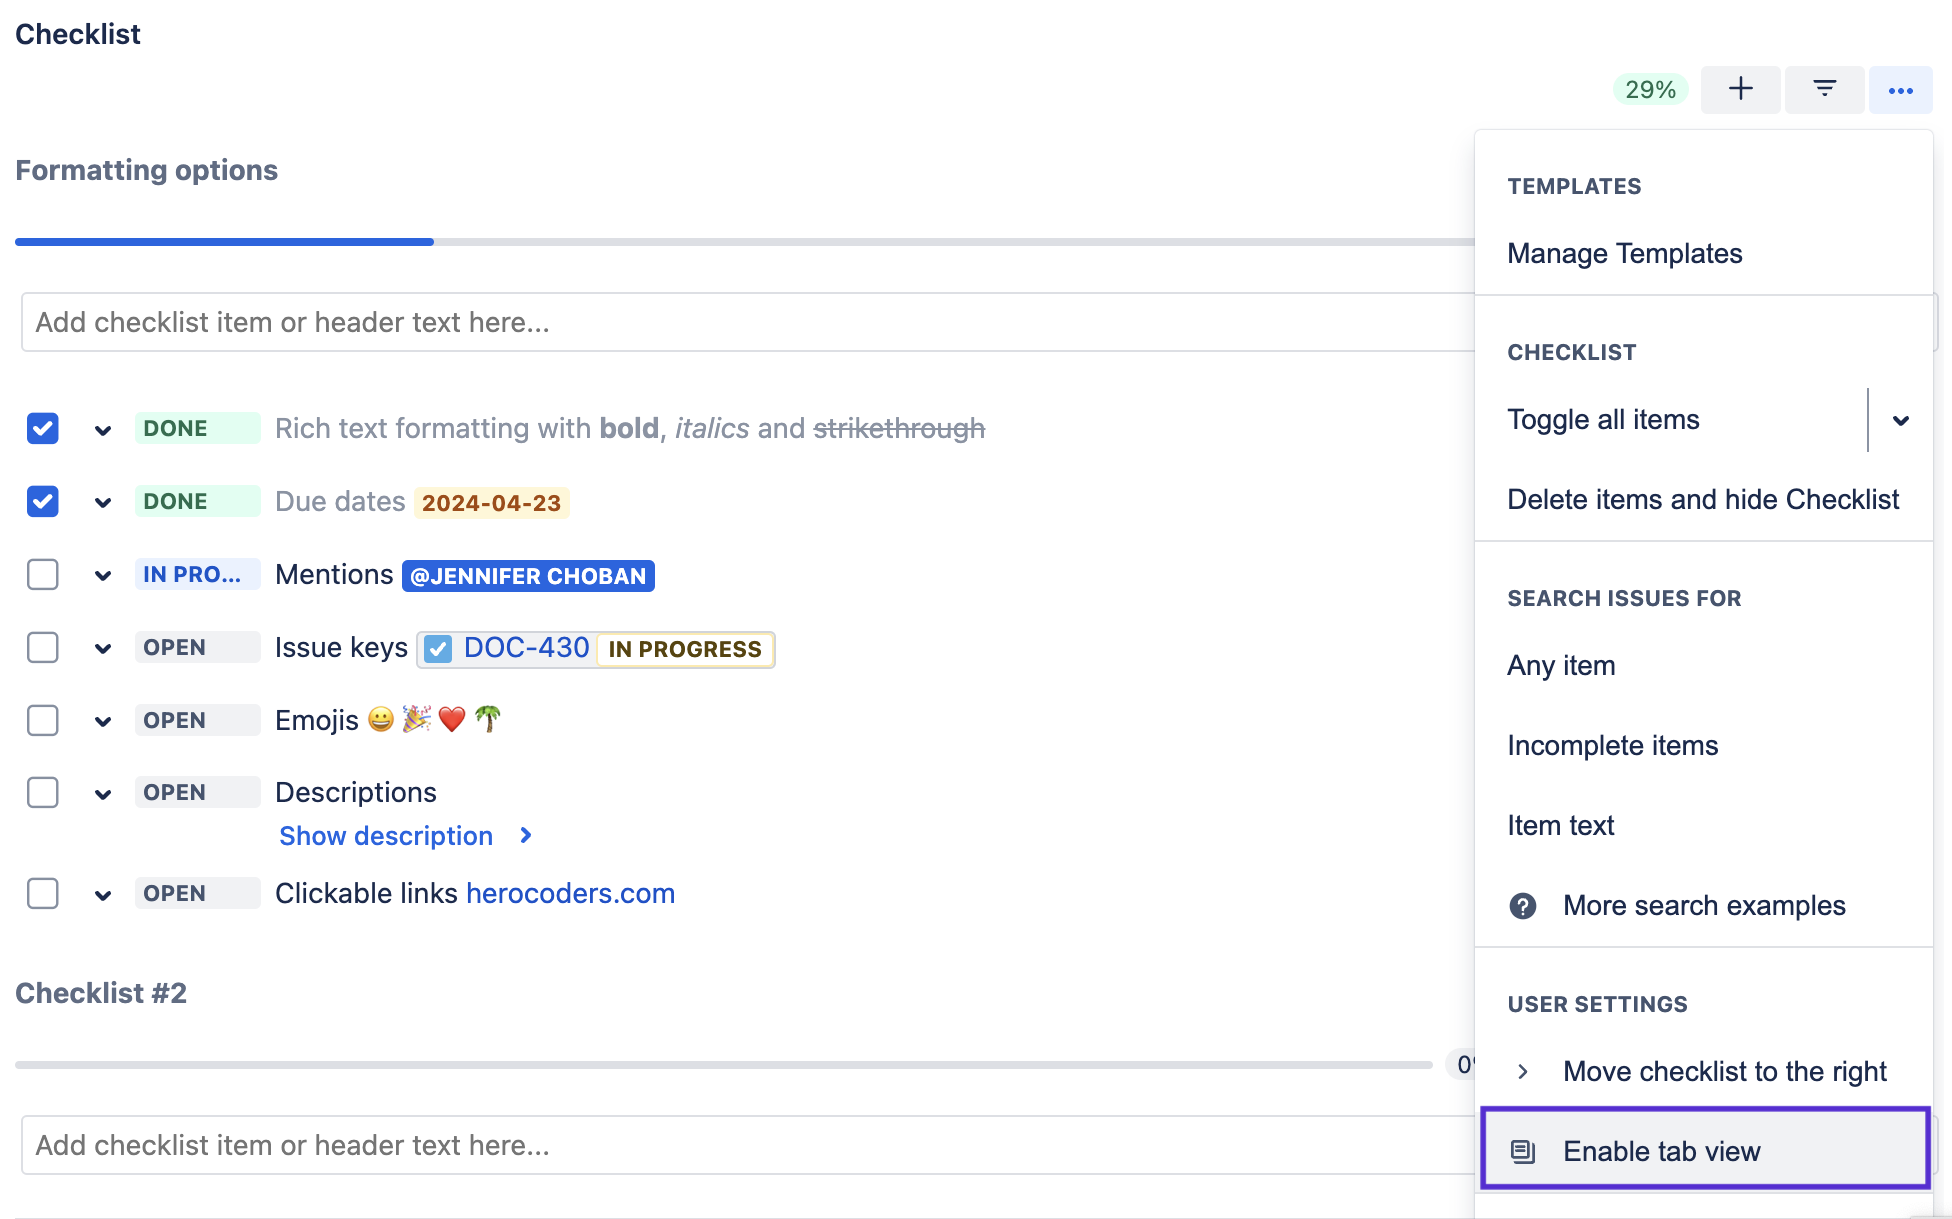
Task: Open the herocoders.com link
Action: point(570,893)
